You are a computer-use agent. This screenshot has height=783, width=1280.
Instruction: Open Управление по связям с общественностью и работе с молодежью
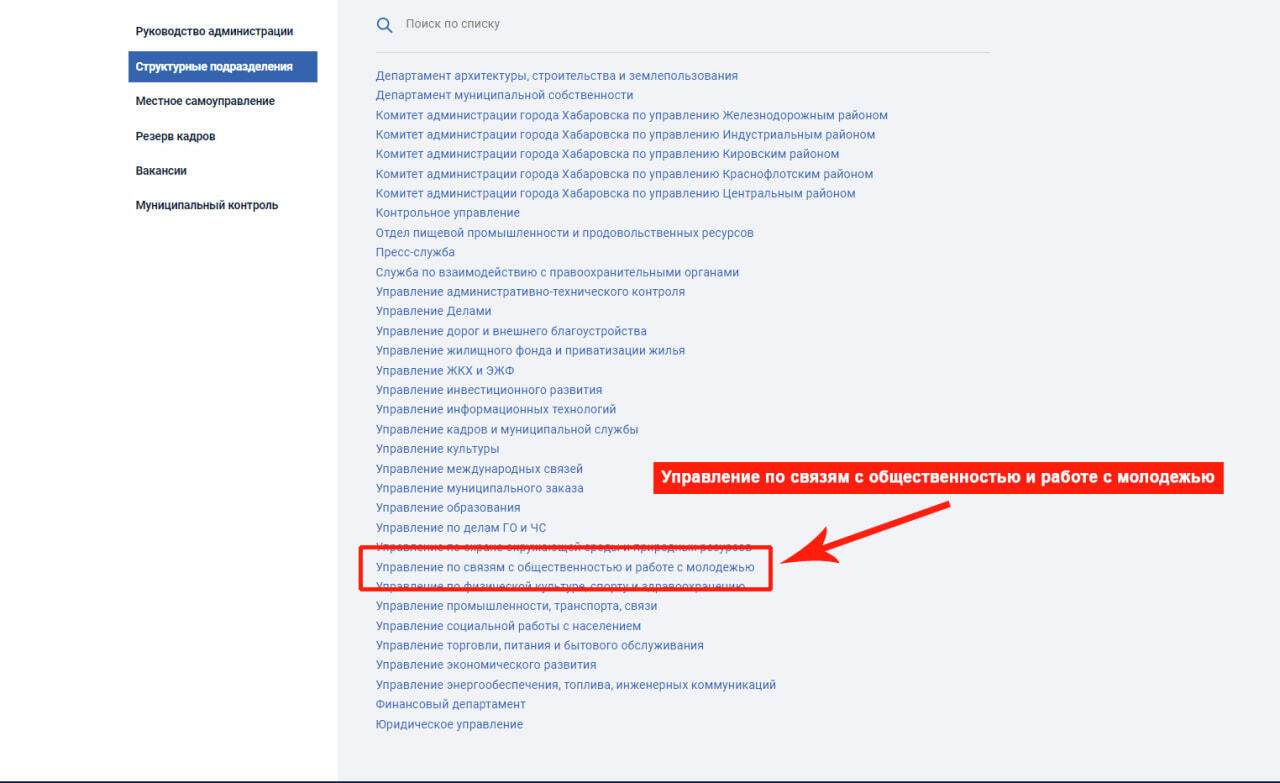pyautogui.click(x=565, y=567)
